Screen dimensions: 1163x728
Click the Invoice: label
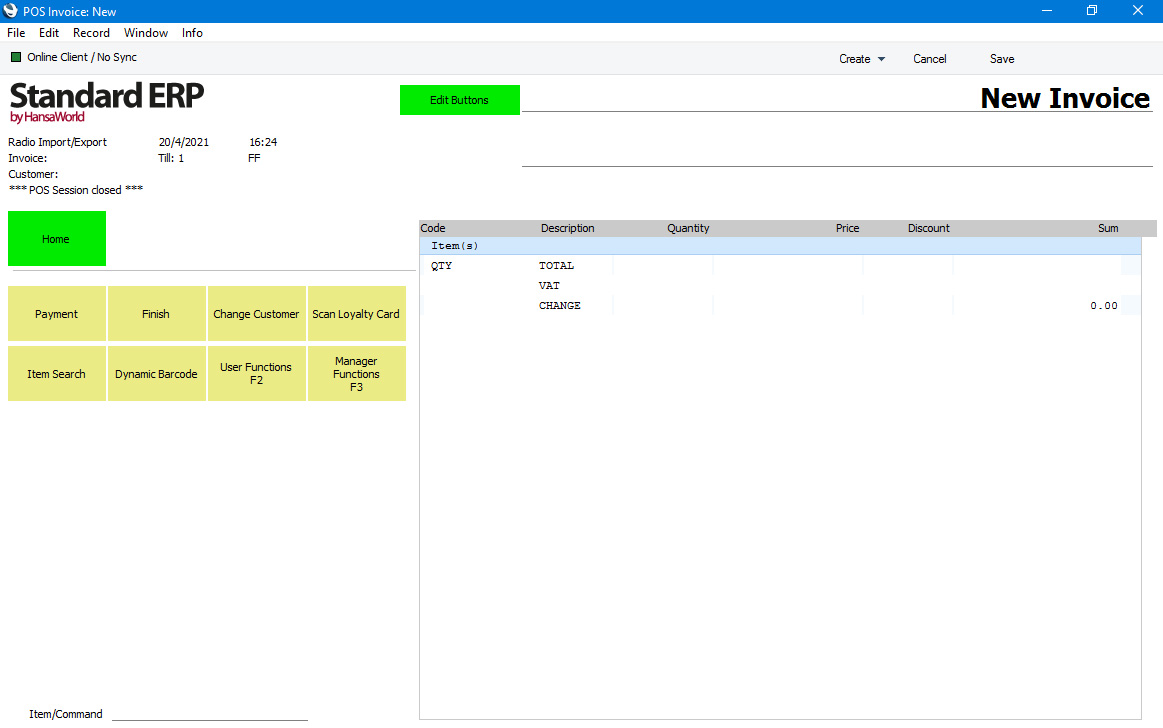(x=27, y=158)
